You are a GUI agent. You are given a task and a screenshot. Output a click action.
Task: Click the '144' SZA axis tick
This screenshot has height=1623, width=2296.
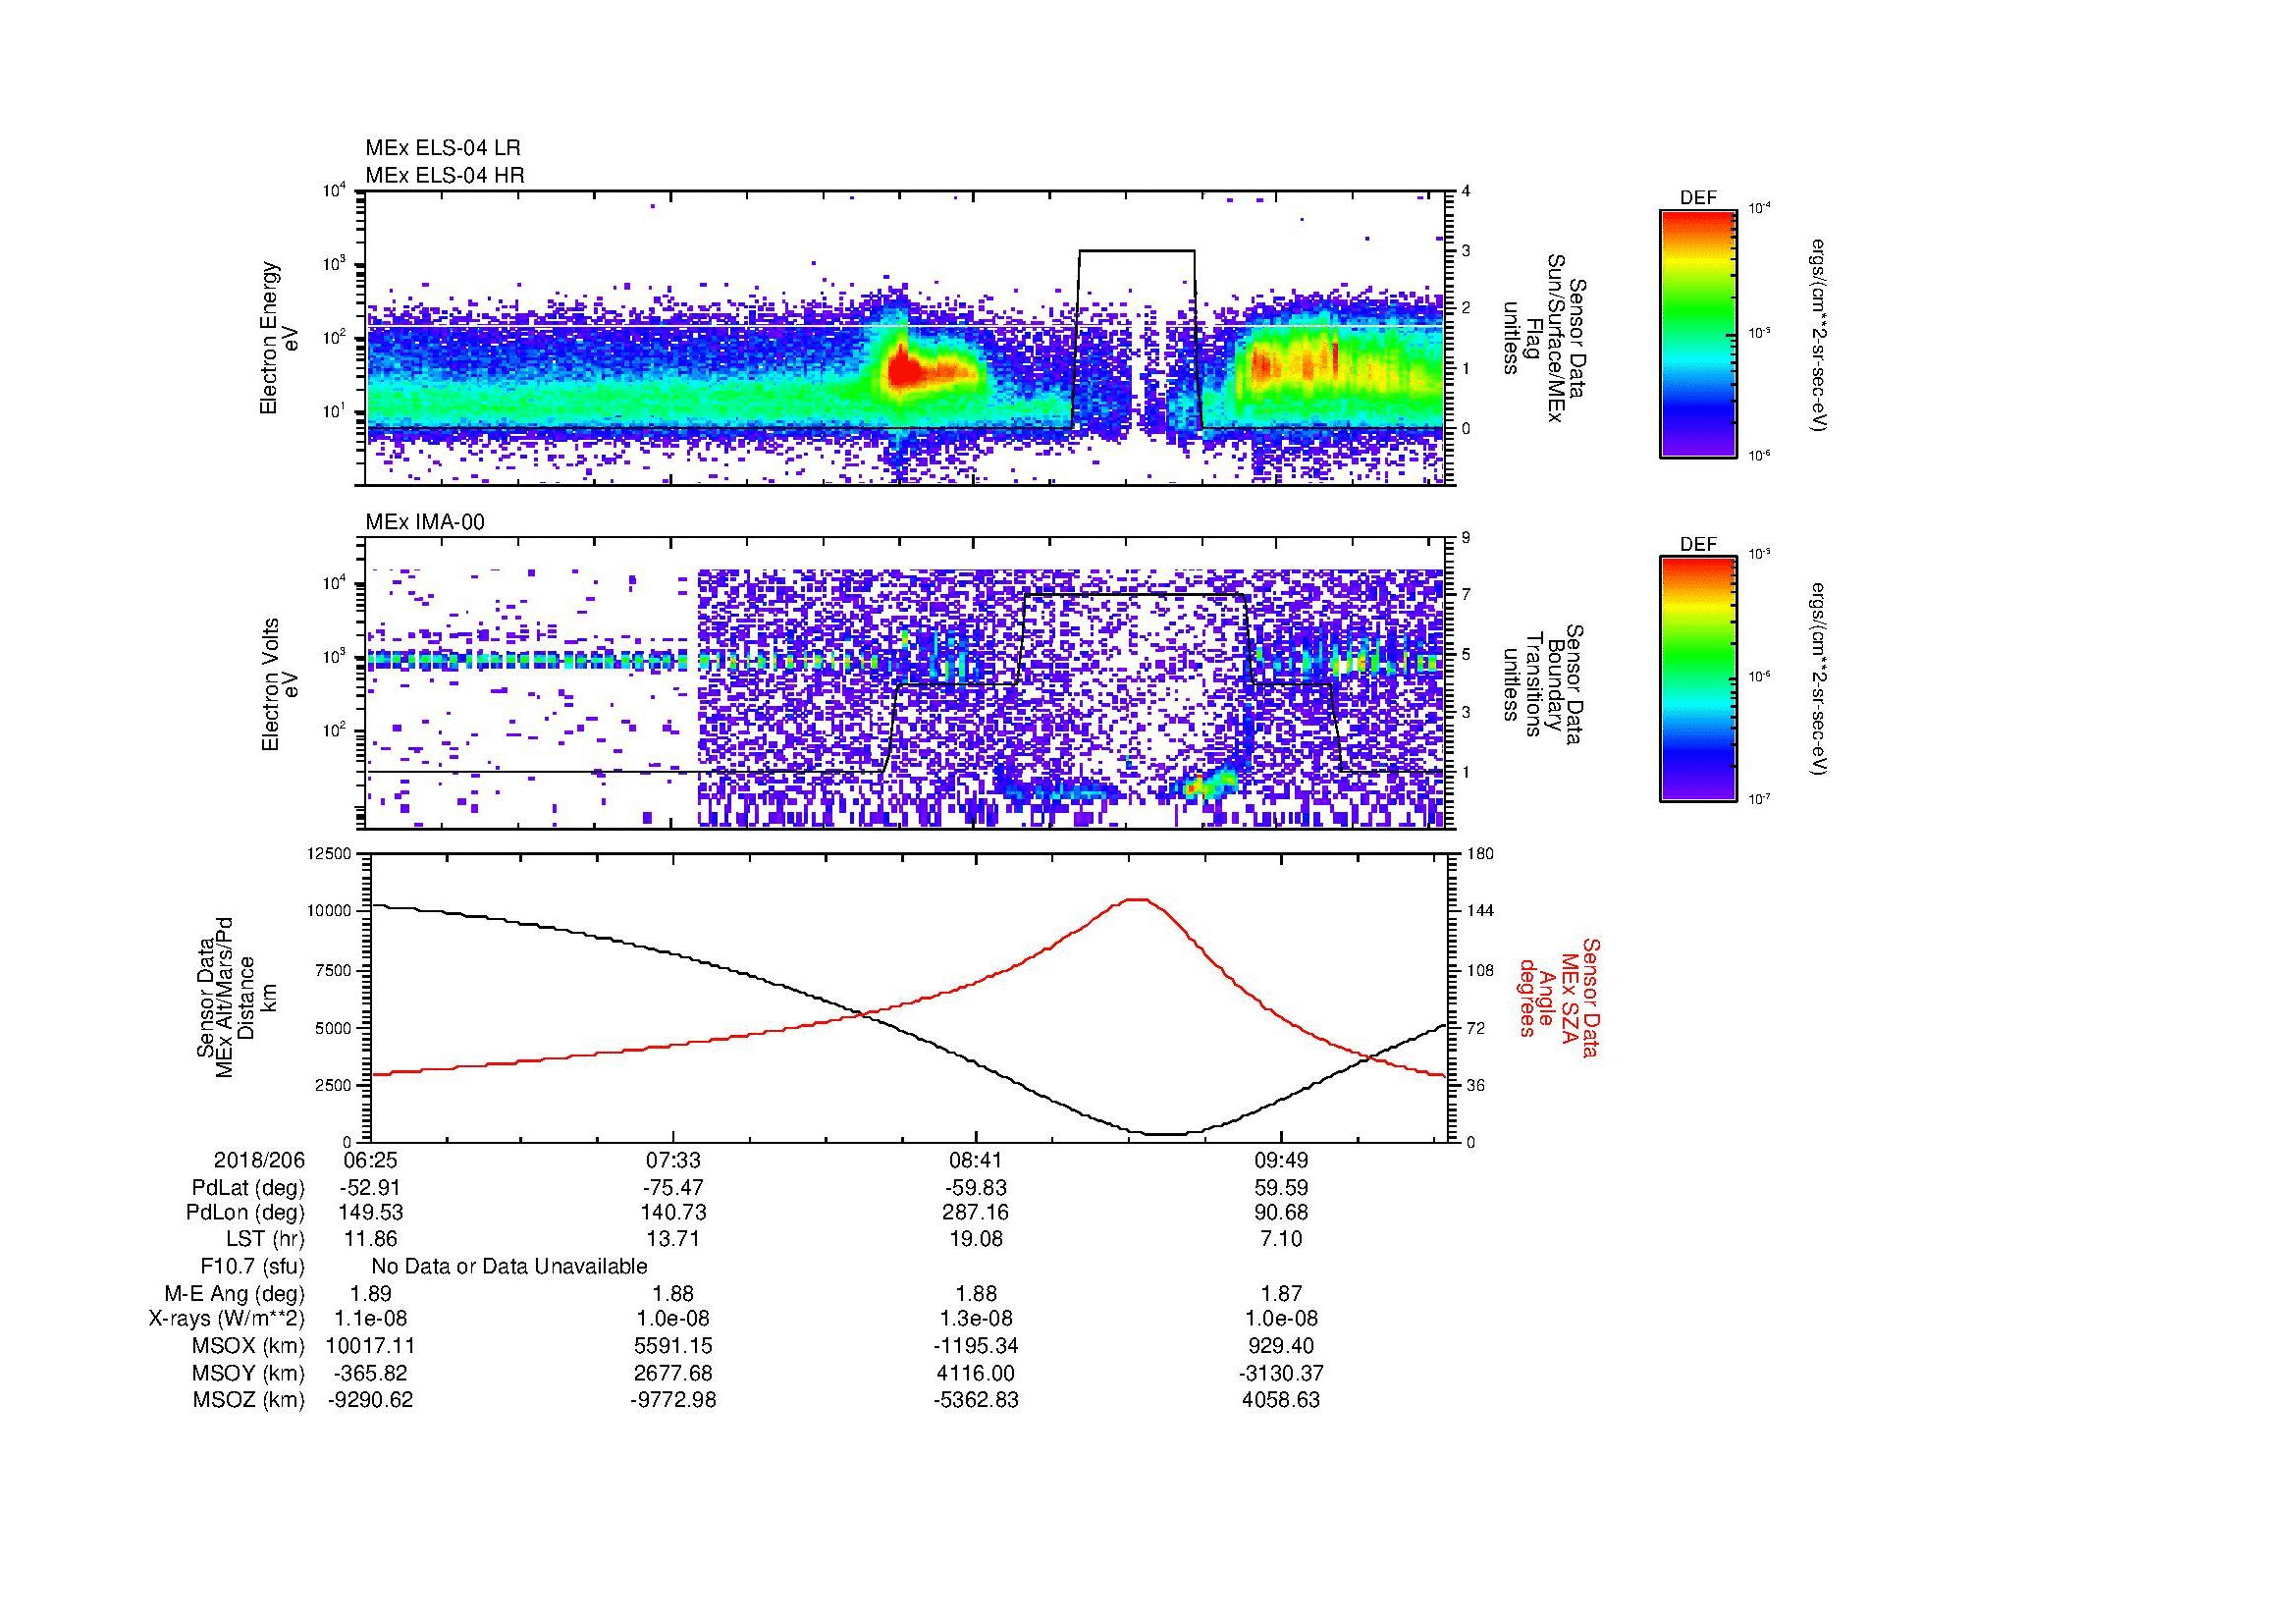click(1479, 911)
